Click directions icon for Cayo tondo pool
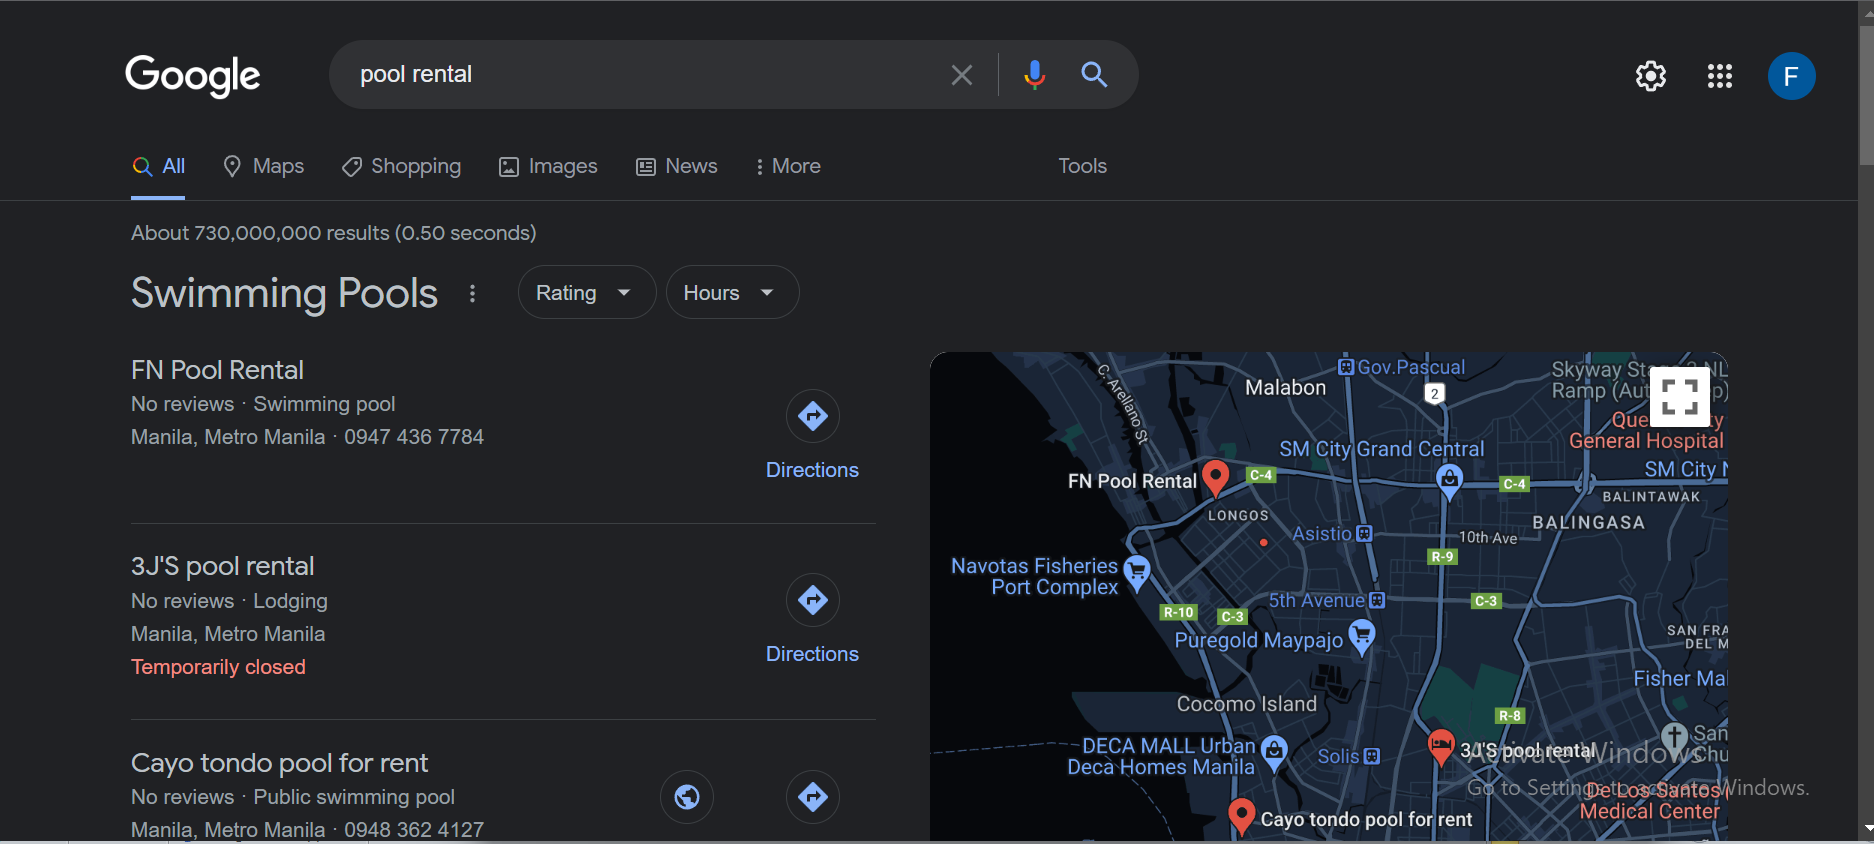This screenshot has width=1874, height=844. [x=813, y=797]
